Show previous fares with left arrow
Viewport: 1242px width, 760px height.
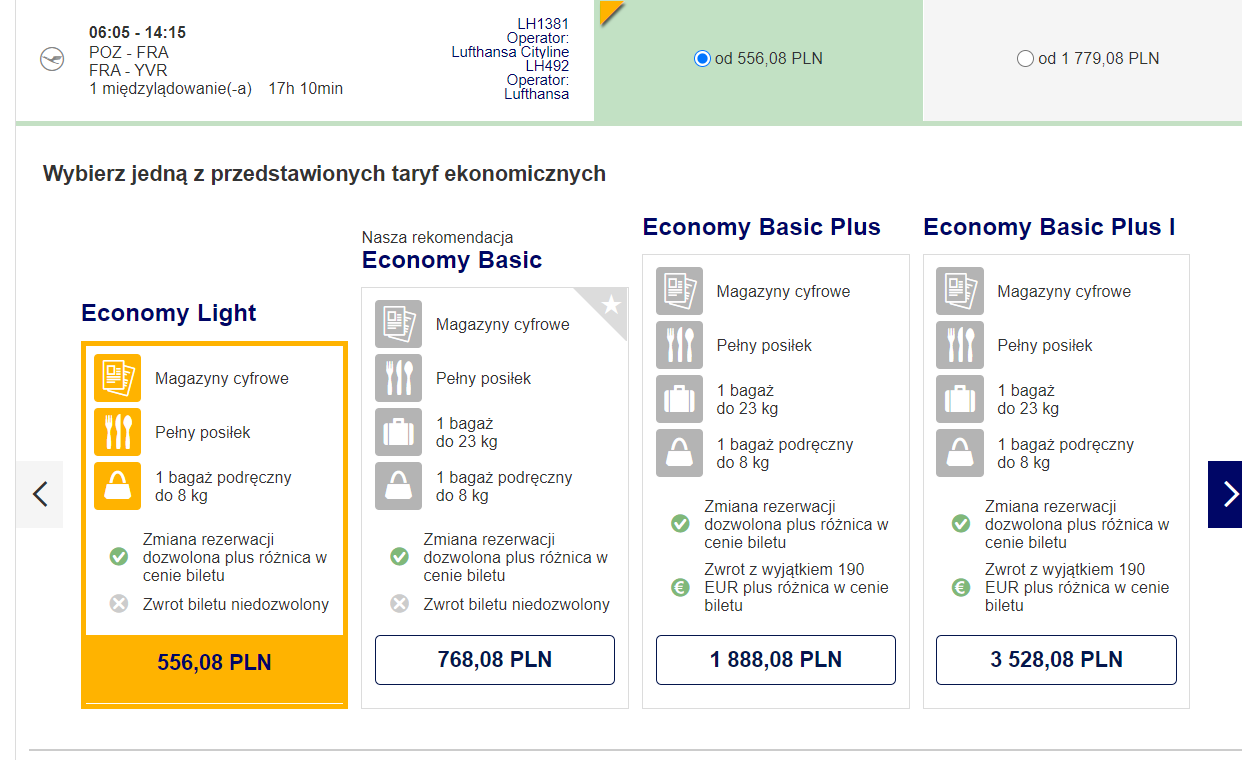(x=40, y=494)
